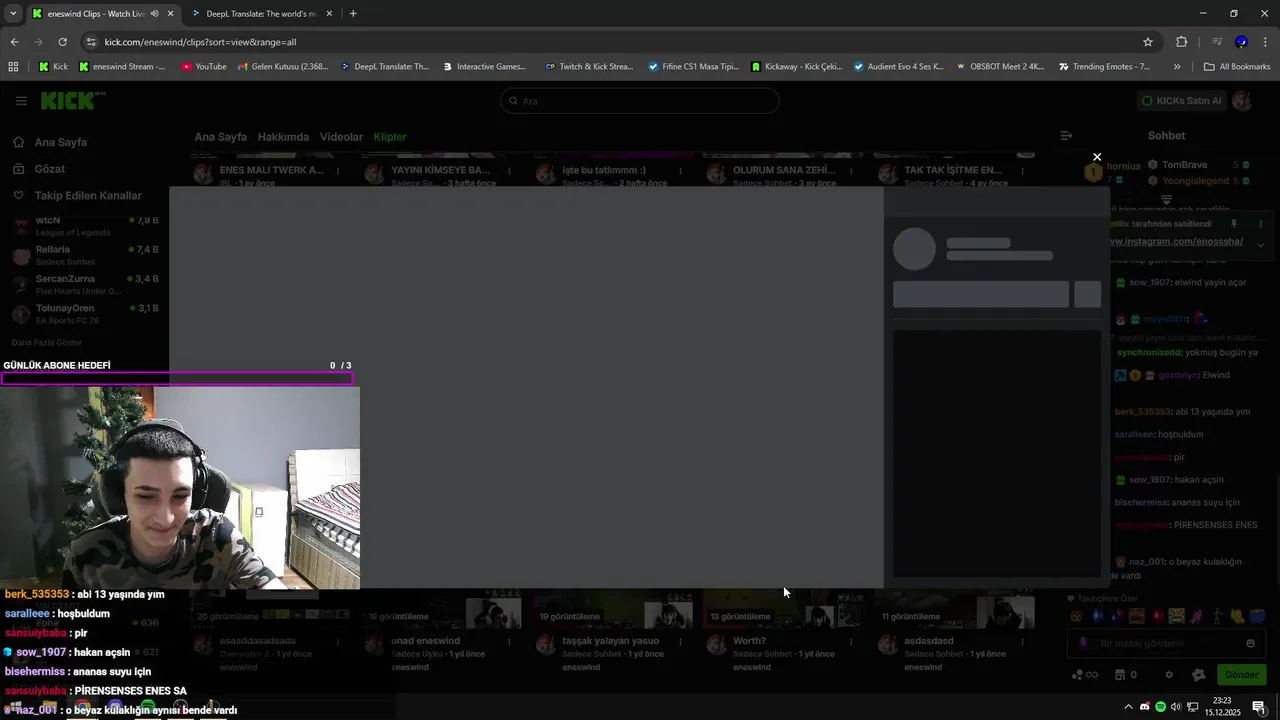The height and width of the screenshot is (720, 1280).
Task: Open SercanZurna followed channel
Action: point(85,284)
